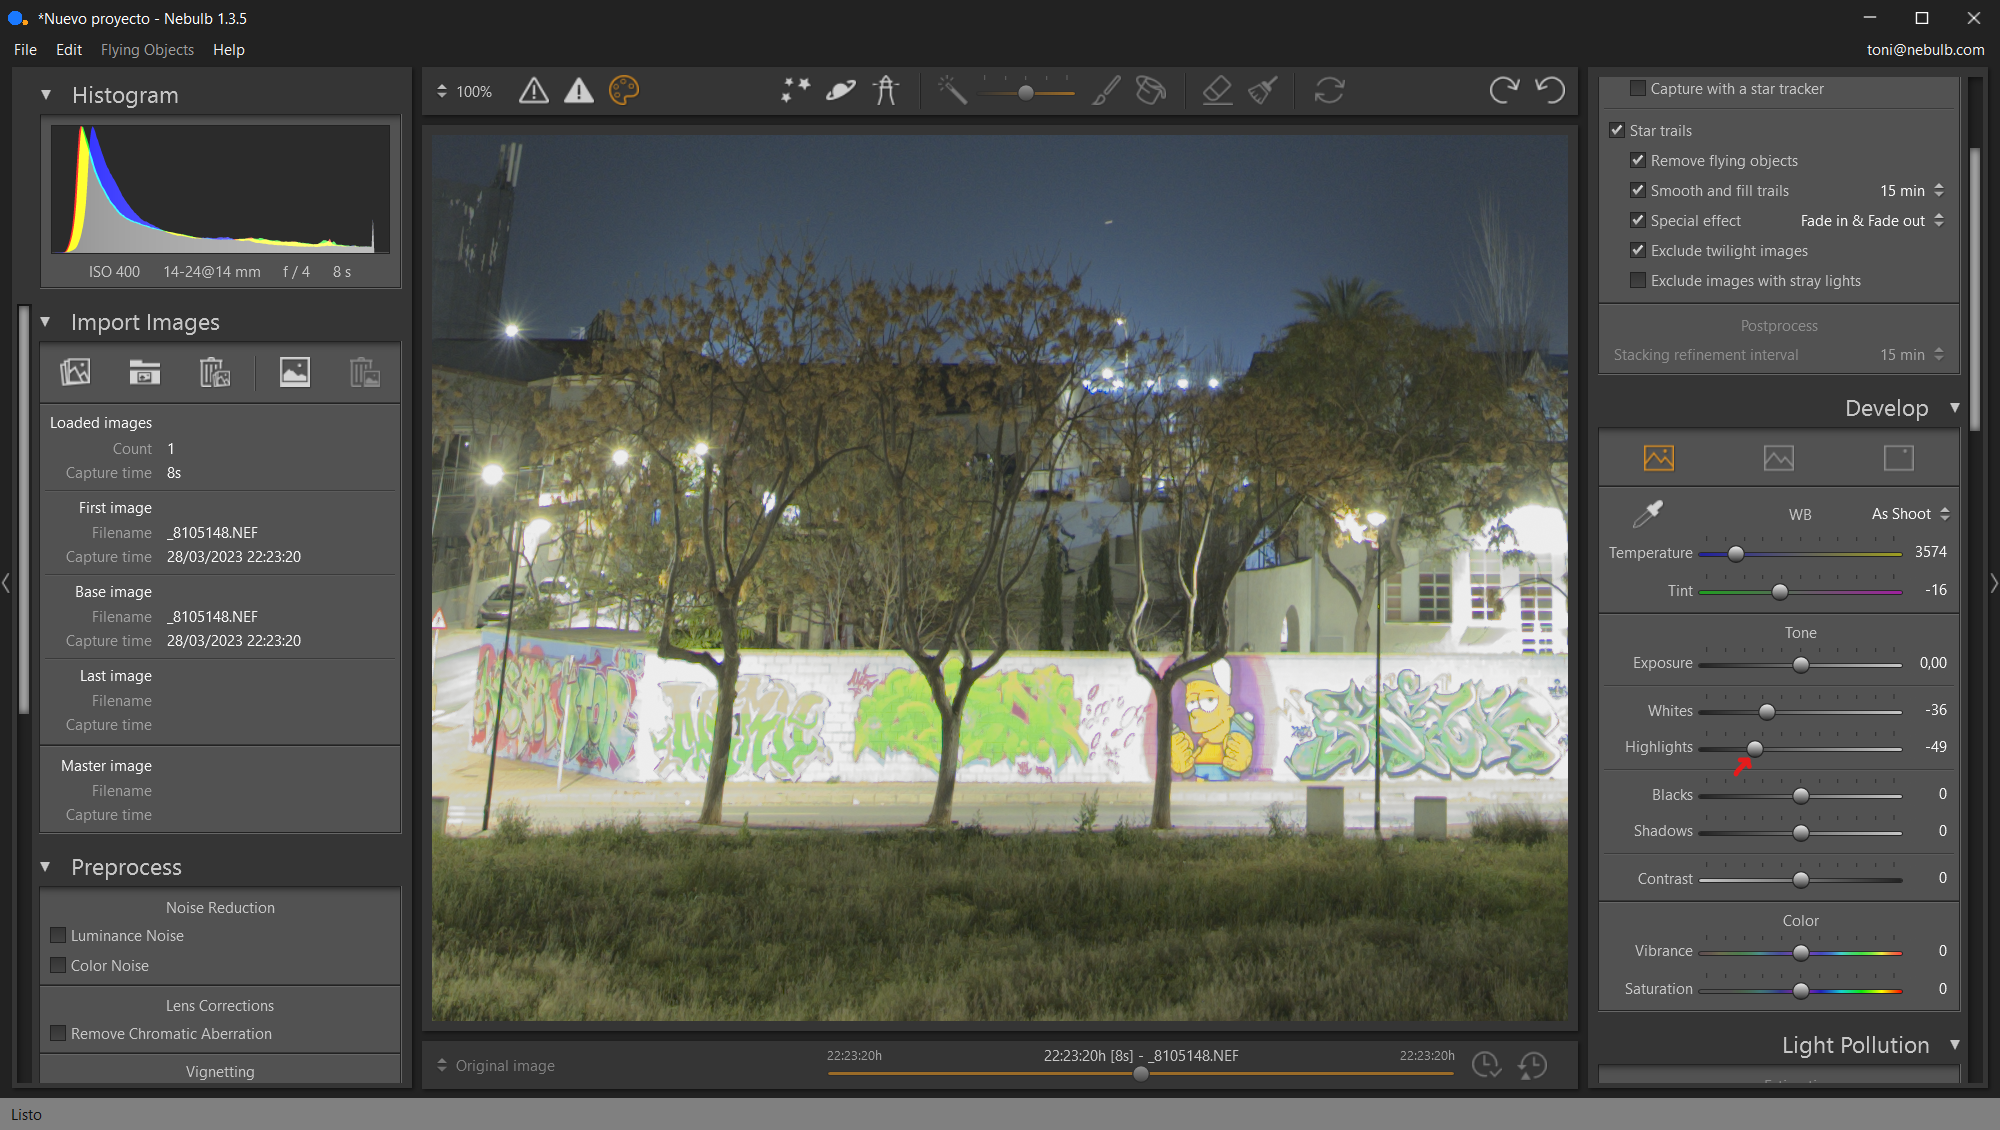Click the redo arrow icon
The image size is (2000, 1130).
pos(1503,91)
